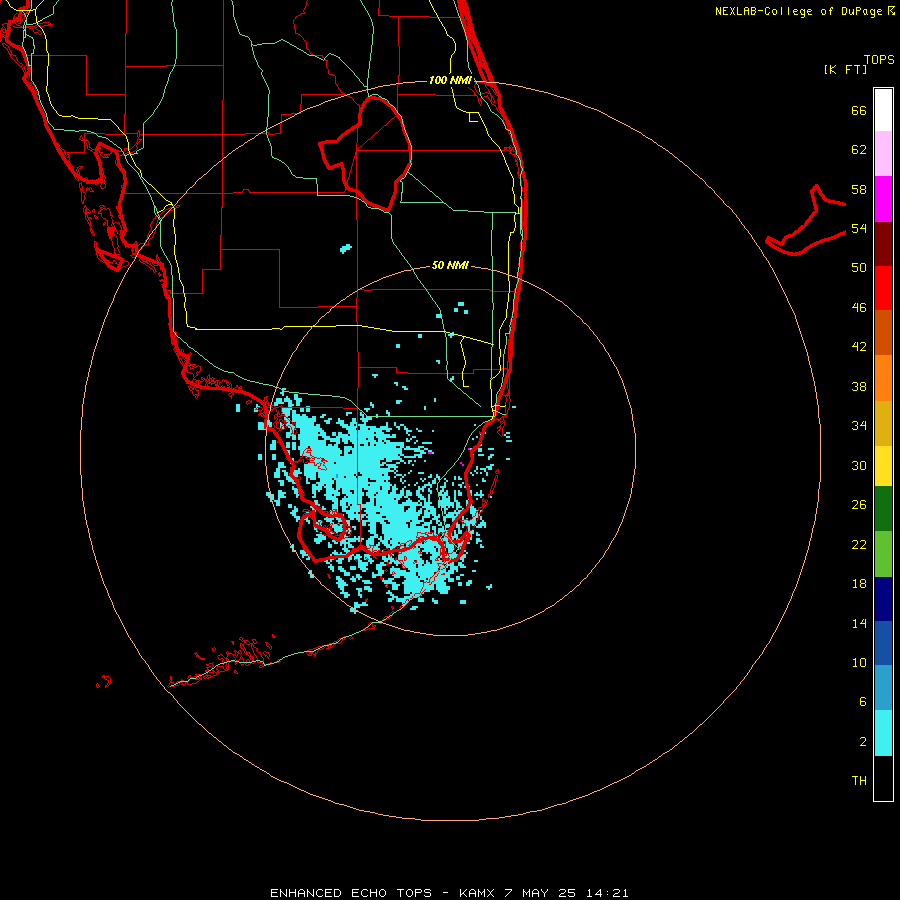Screen dimensions: 900x900
Task: Click the K FT units label
Action: tap(845, 69)
